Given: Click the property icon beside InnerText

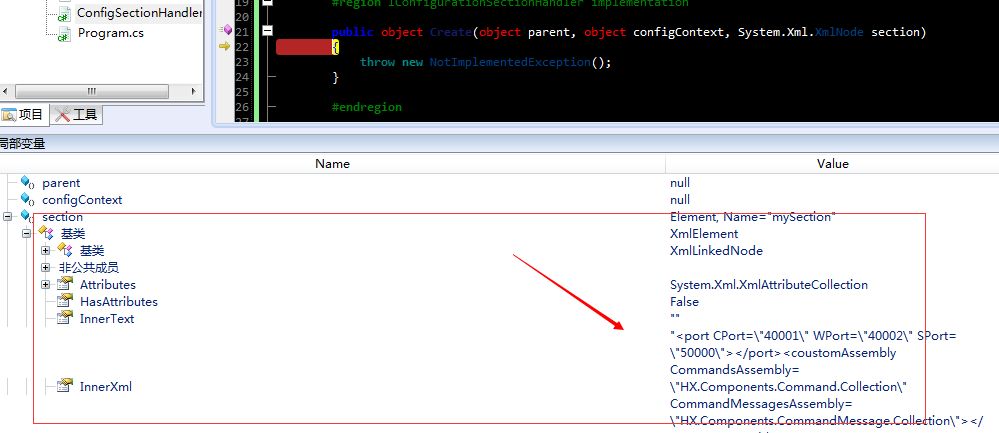Looking at the screenshot, I should [x=65, y=319].
